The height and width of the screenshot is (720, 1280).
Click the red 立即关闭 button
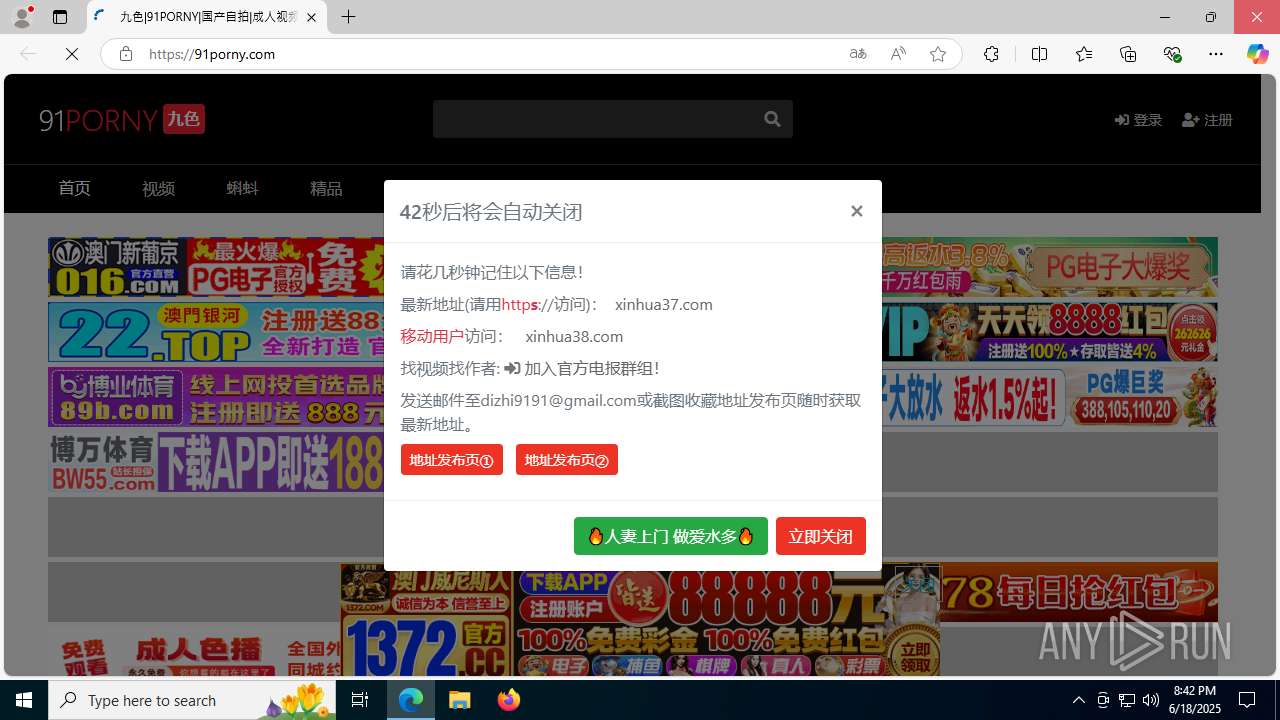[821, 536]
